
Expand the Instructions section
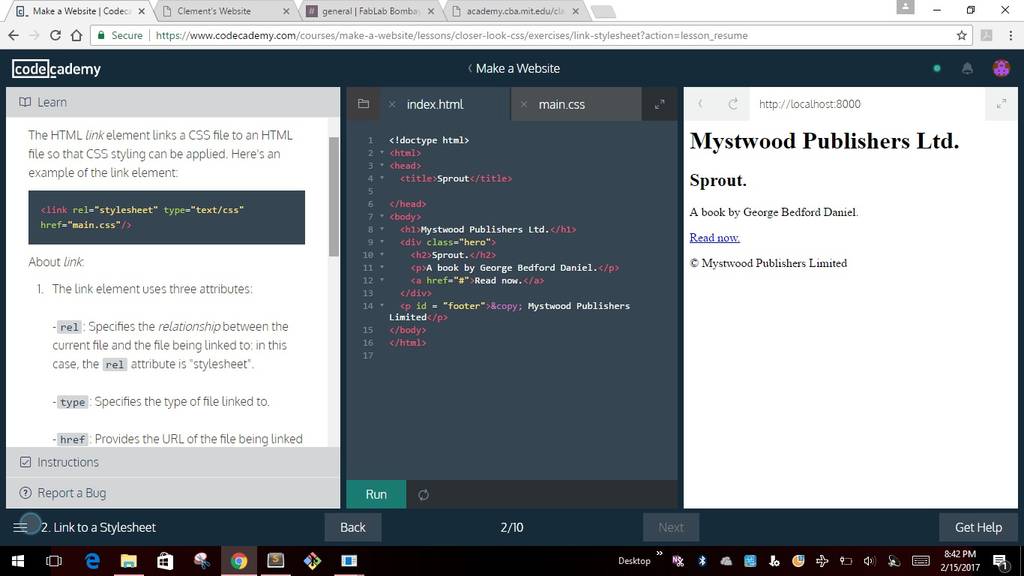173,462
